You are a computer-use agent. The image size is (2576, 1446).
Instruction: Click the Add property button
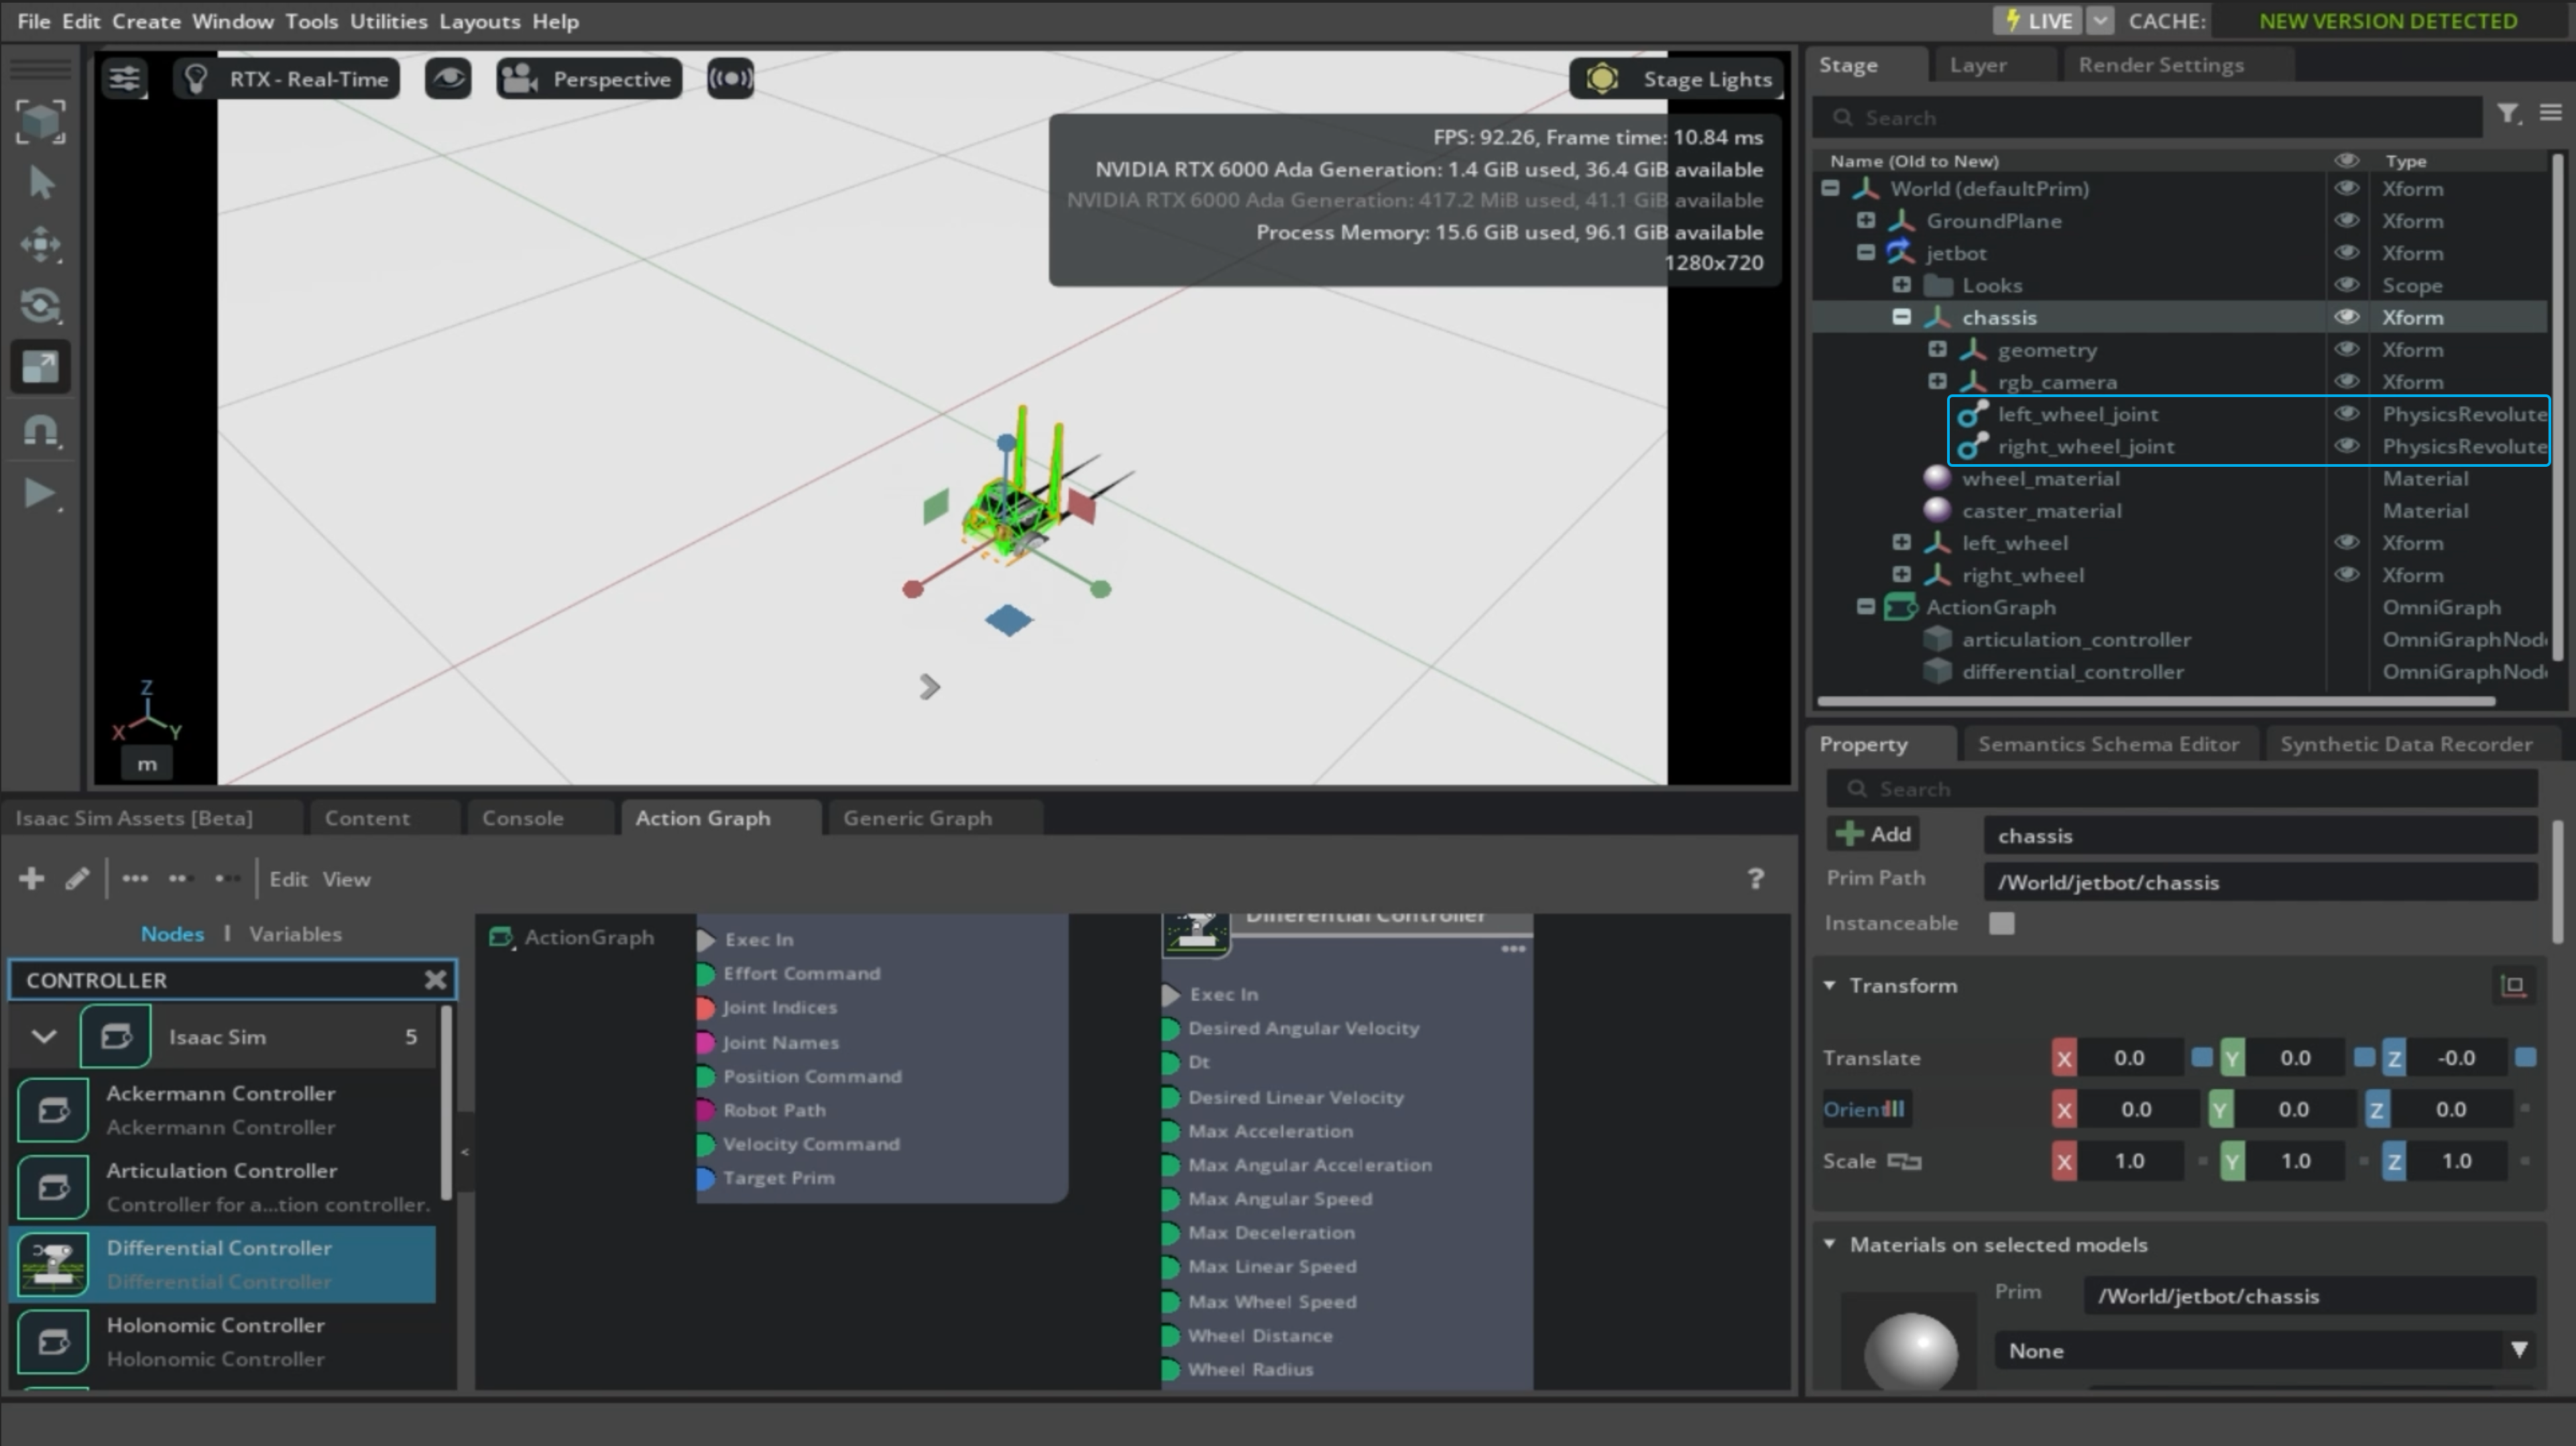[x=1873, y=834]
